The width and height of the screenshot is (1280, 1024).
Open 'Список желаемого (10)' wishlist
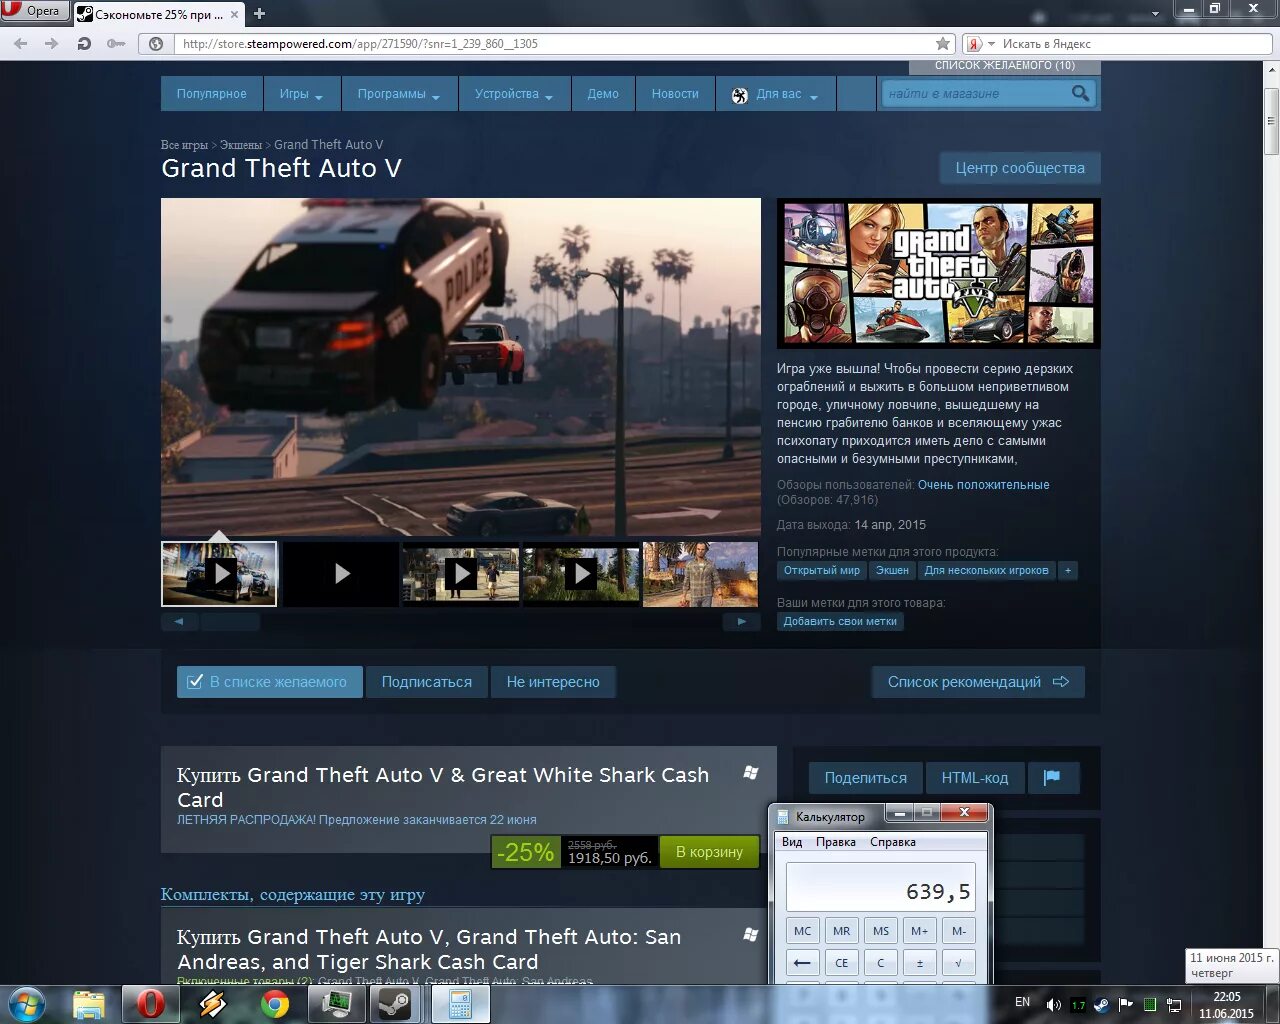point(1005,66)
